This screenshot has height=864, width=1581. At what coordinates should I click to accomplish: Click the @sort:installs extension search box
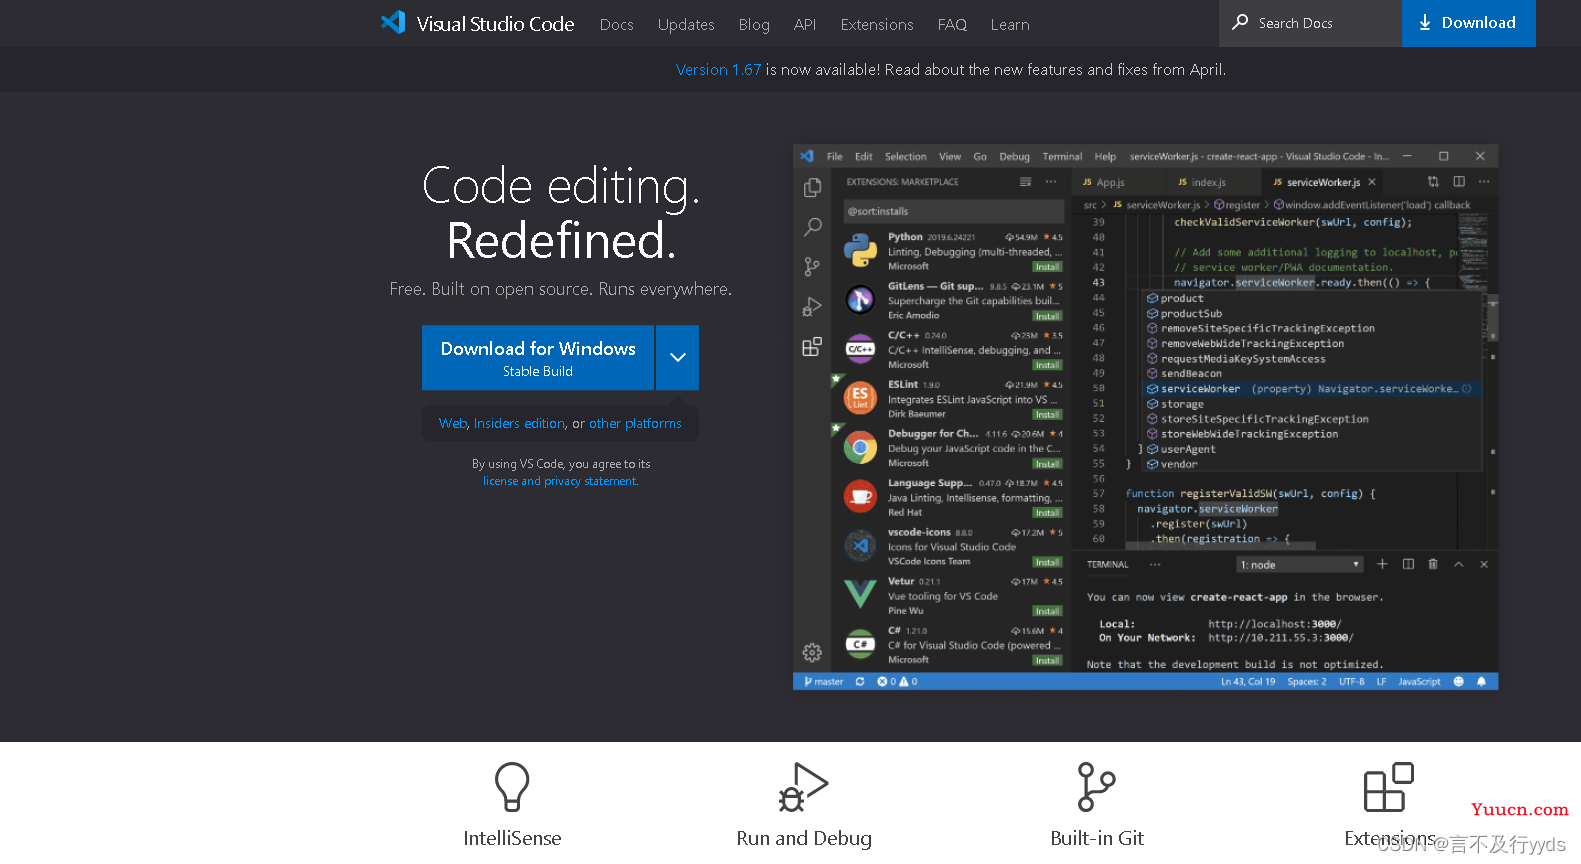[952, 211]
